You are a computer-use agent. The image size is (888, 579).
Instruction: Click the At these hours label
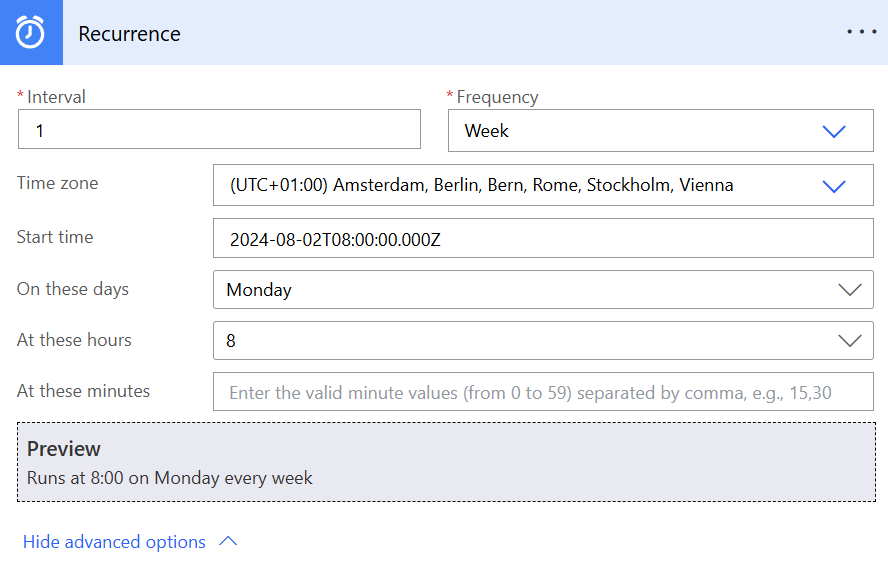74,340
